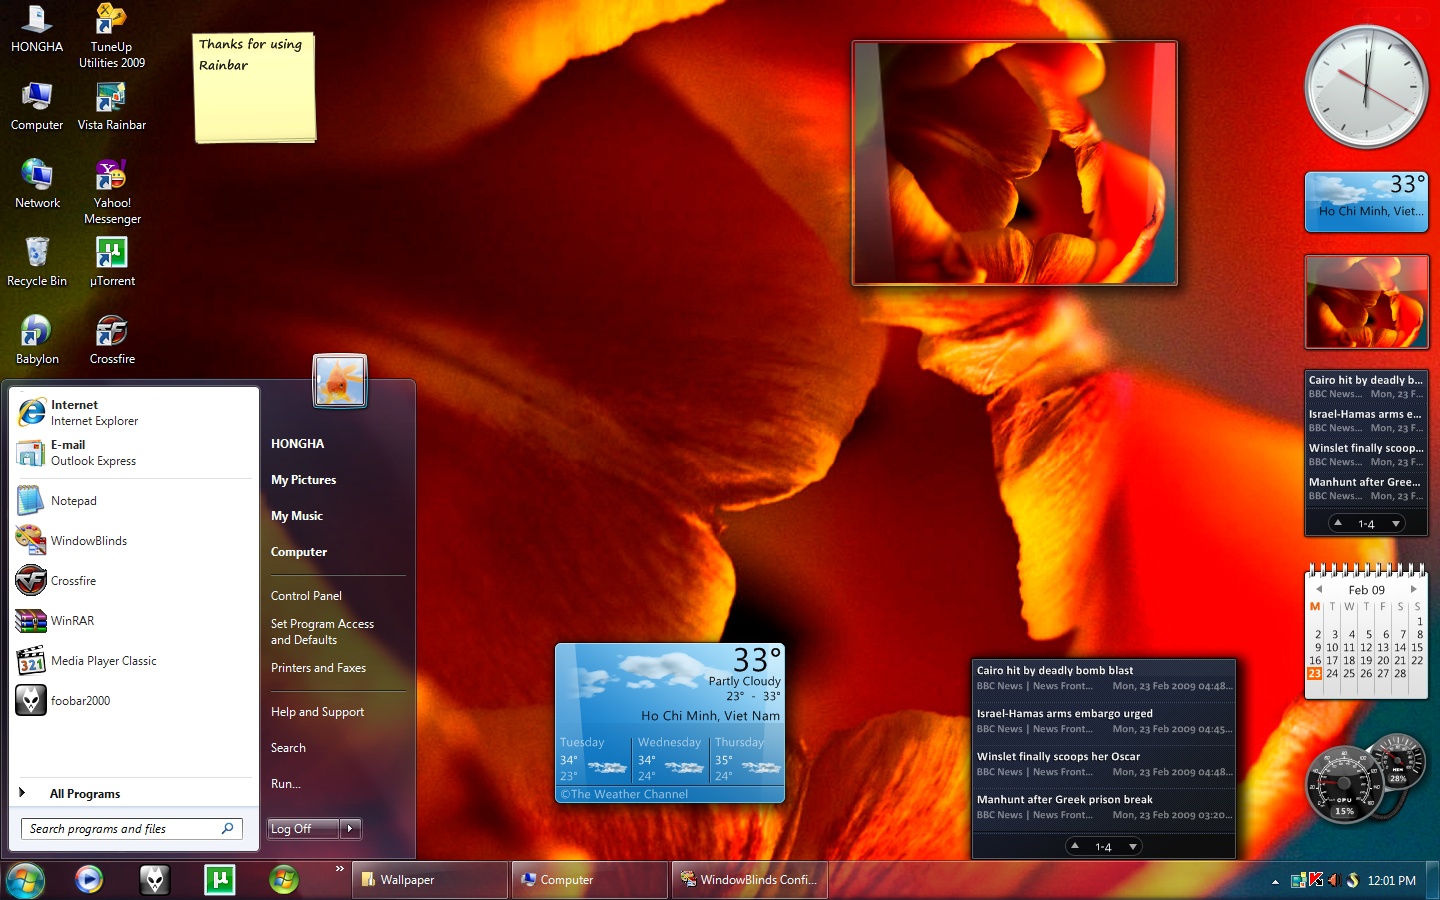Show previous headlines in sidebar feed gadget
Screen dimensions: 1440x900
[1338, 523]
